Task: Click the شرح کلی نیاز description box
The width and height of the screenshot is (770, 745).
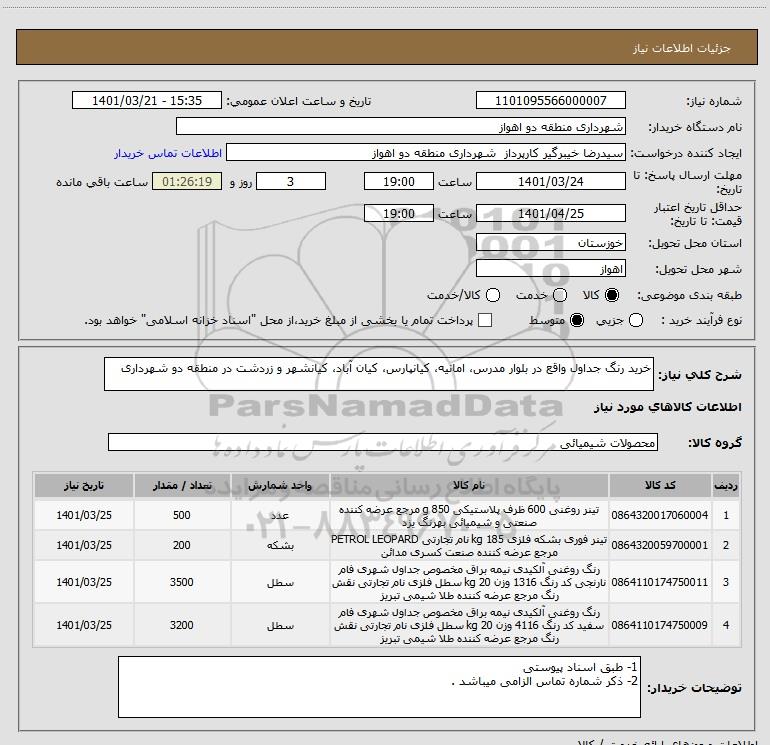Action: (x=379, y=374)
